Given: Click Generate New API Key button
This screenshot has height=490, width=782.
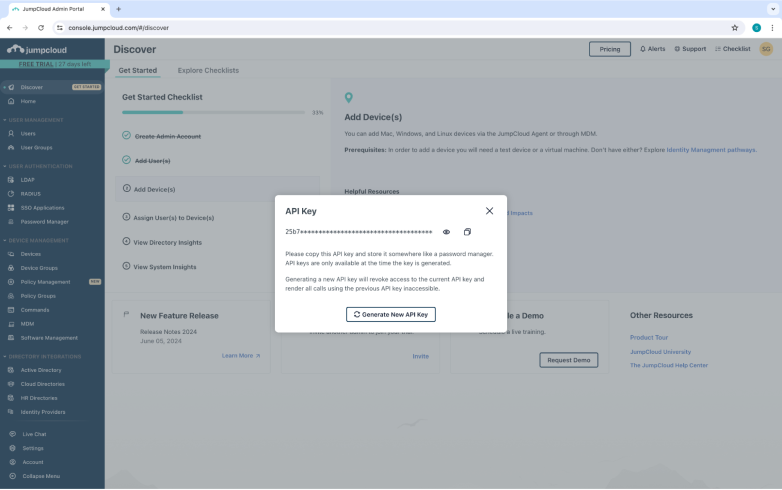Looking at the screenshot, I should click(x=391, y=314).
